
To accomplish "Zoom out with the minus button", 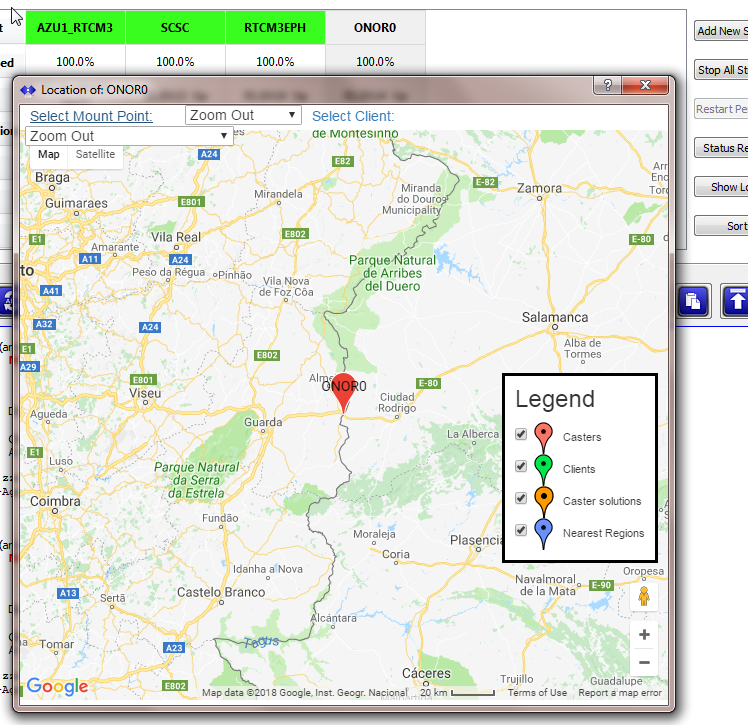I will coord(644,662).
